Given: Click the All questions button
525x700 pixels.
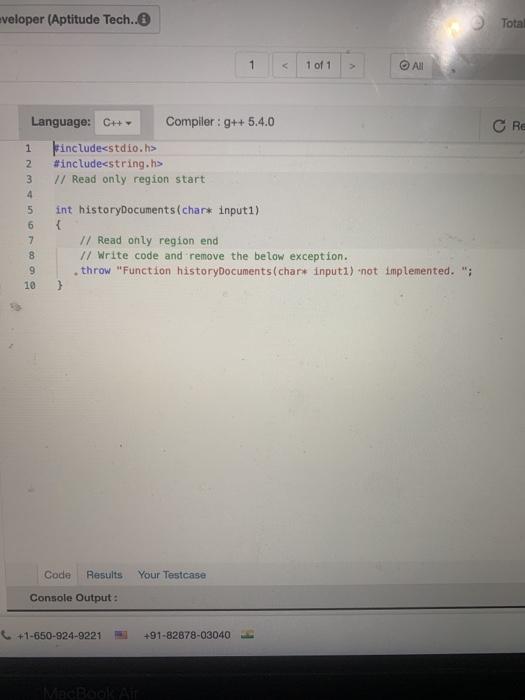Looking at the screenshot, I should tap(411, 66).
